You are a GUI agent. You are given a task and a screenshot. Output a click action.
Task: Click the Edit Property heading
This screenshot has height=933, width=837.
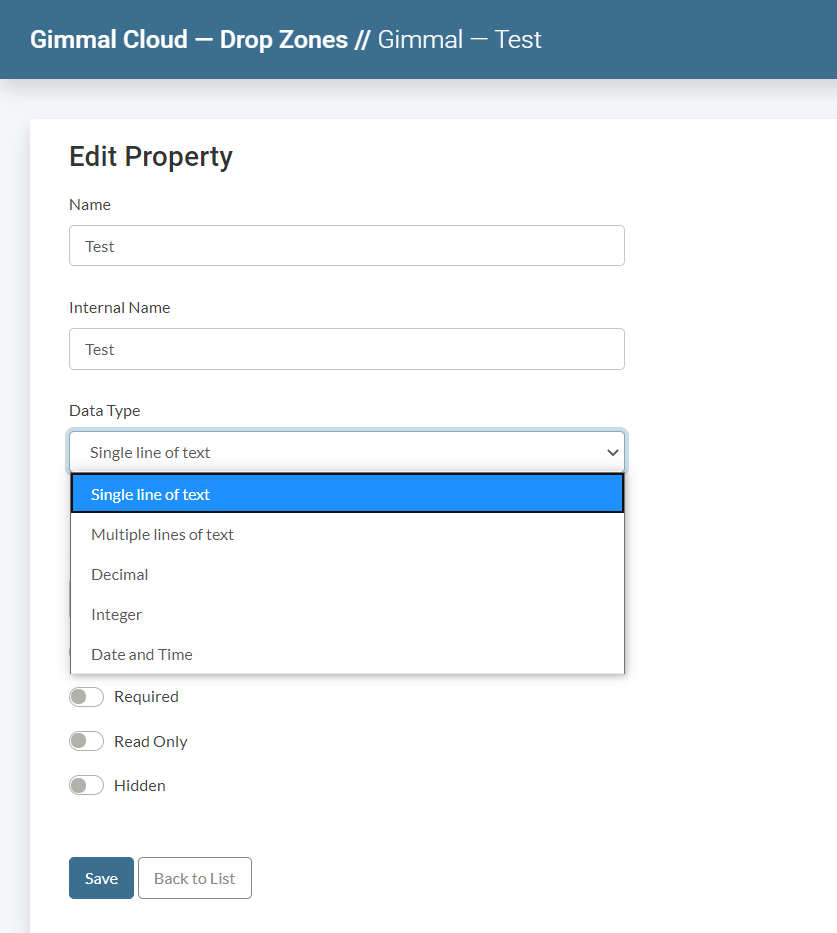click(x=151, y=156)
